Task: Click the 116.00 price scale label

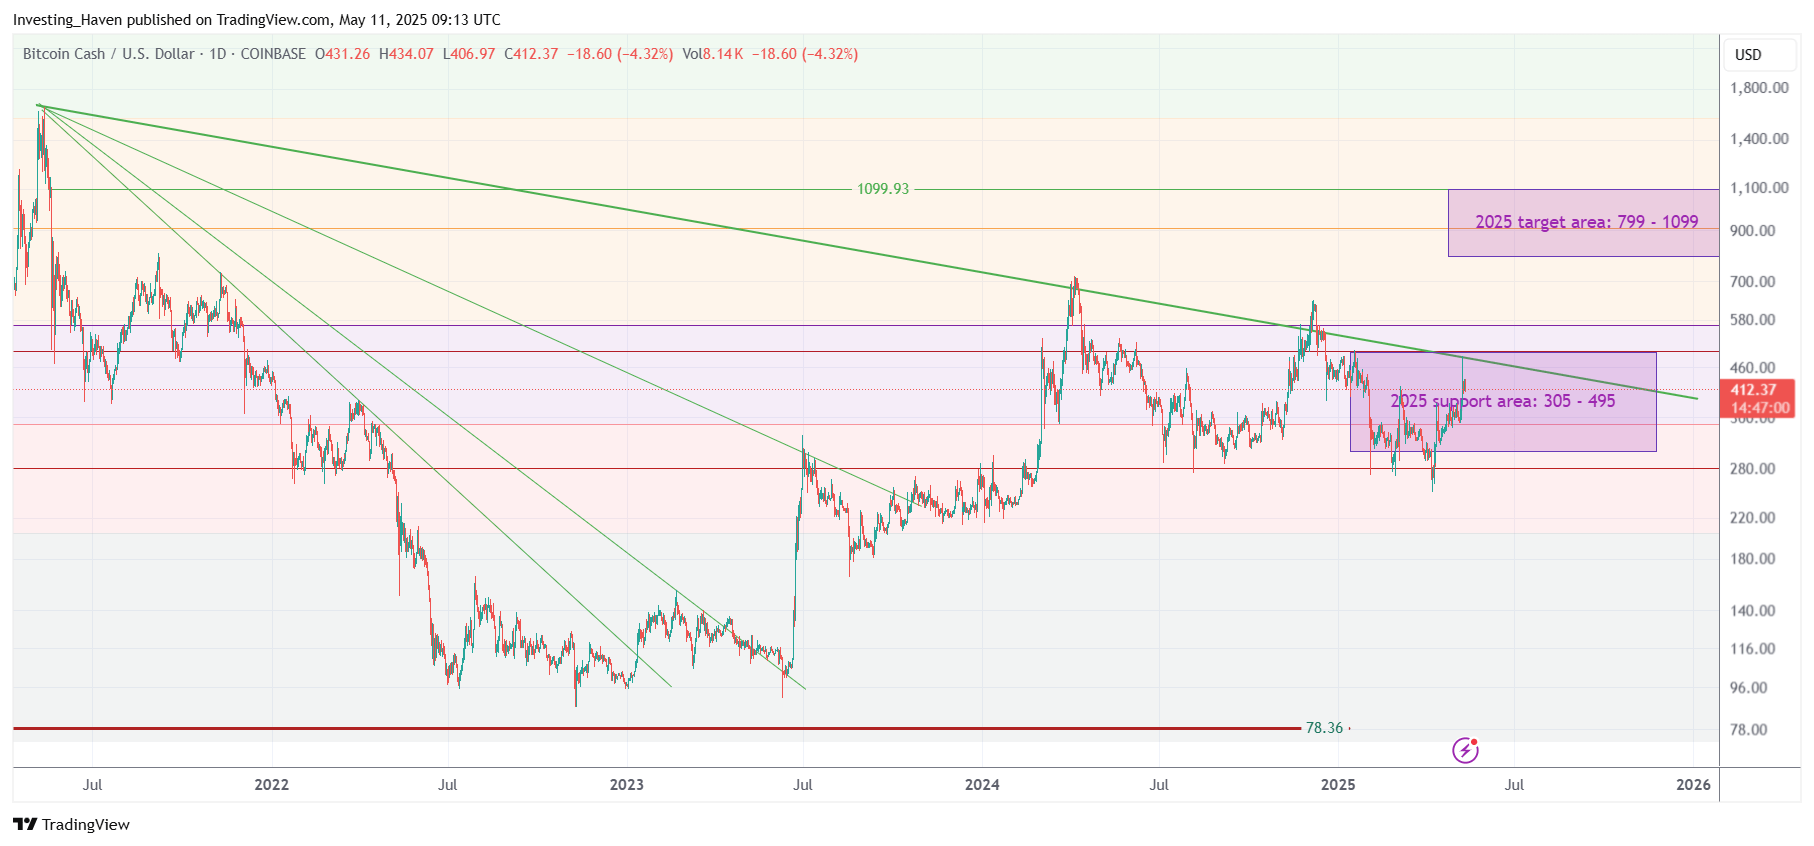Action: 1753,649
